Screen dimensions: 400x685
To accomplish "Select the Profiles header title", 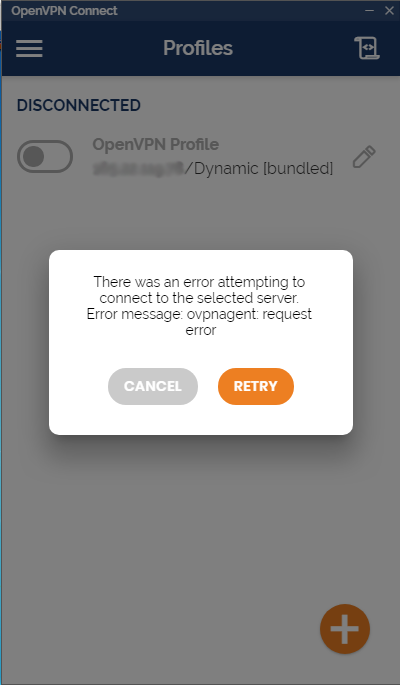I will click(198, 48).
